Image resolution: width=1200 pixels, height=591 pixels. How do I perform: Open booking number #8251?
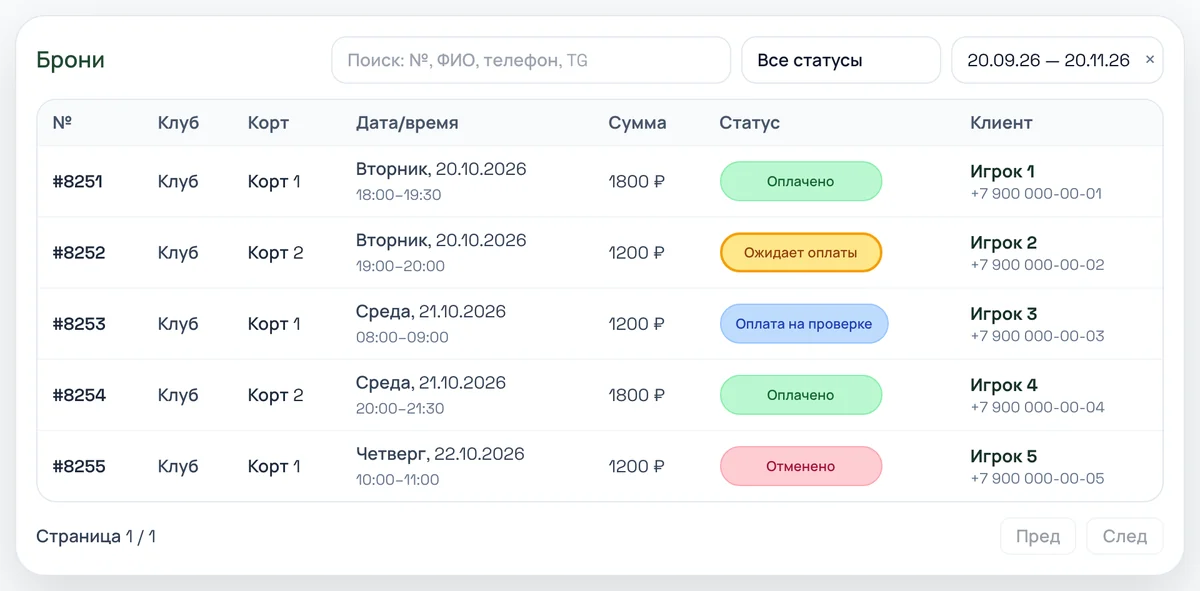click(x=78, y=182)
